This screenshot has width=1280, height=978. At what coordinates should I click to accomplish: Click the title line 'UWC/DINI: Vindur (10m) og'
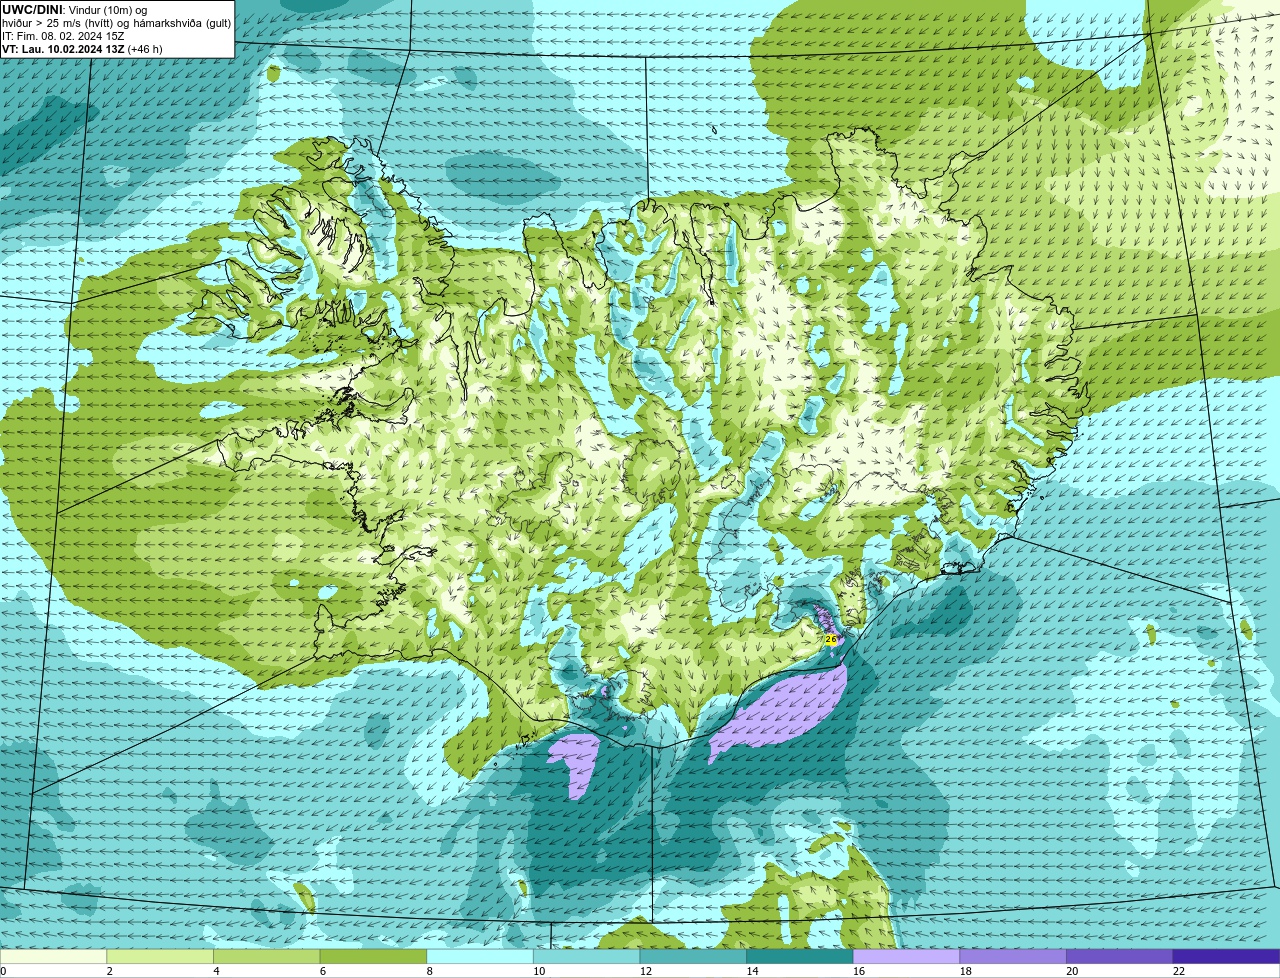tap(74, 10)
